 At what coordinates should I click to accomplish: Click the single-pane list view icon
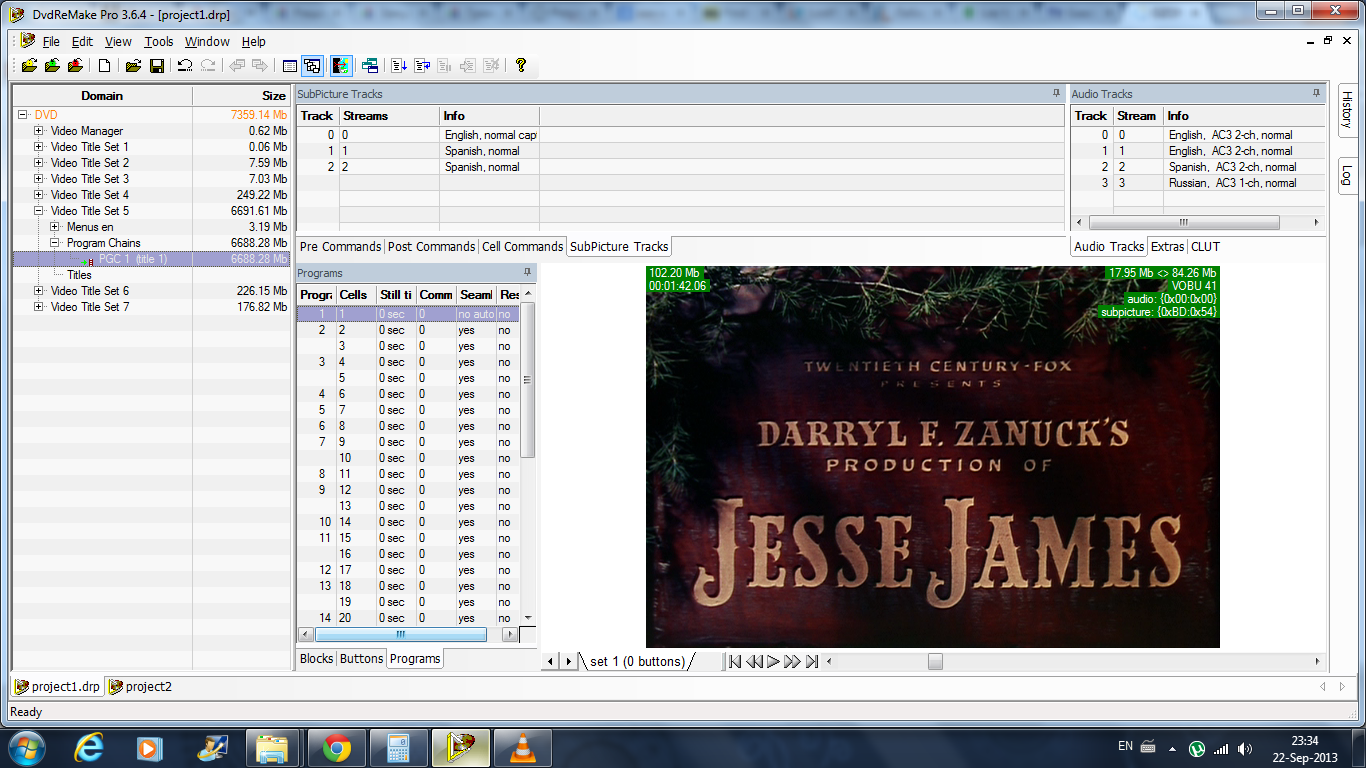(289, 66)
